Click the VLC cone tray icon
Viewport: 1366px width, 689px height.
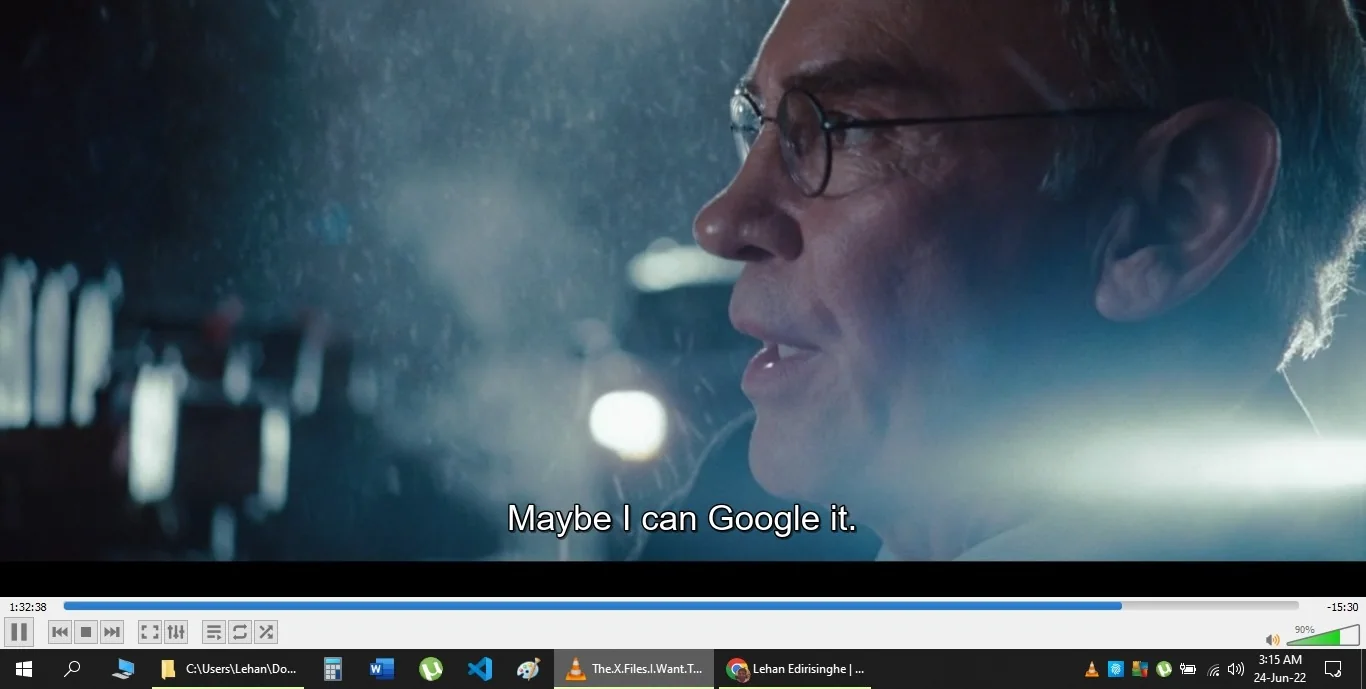coord(1092,669)
